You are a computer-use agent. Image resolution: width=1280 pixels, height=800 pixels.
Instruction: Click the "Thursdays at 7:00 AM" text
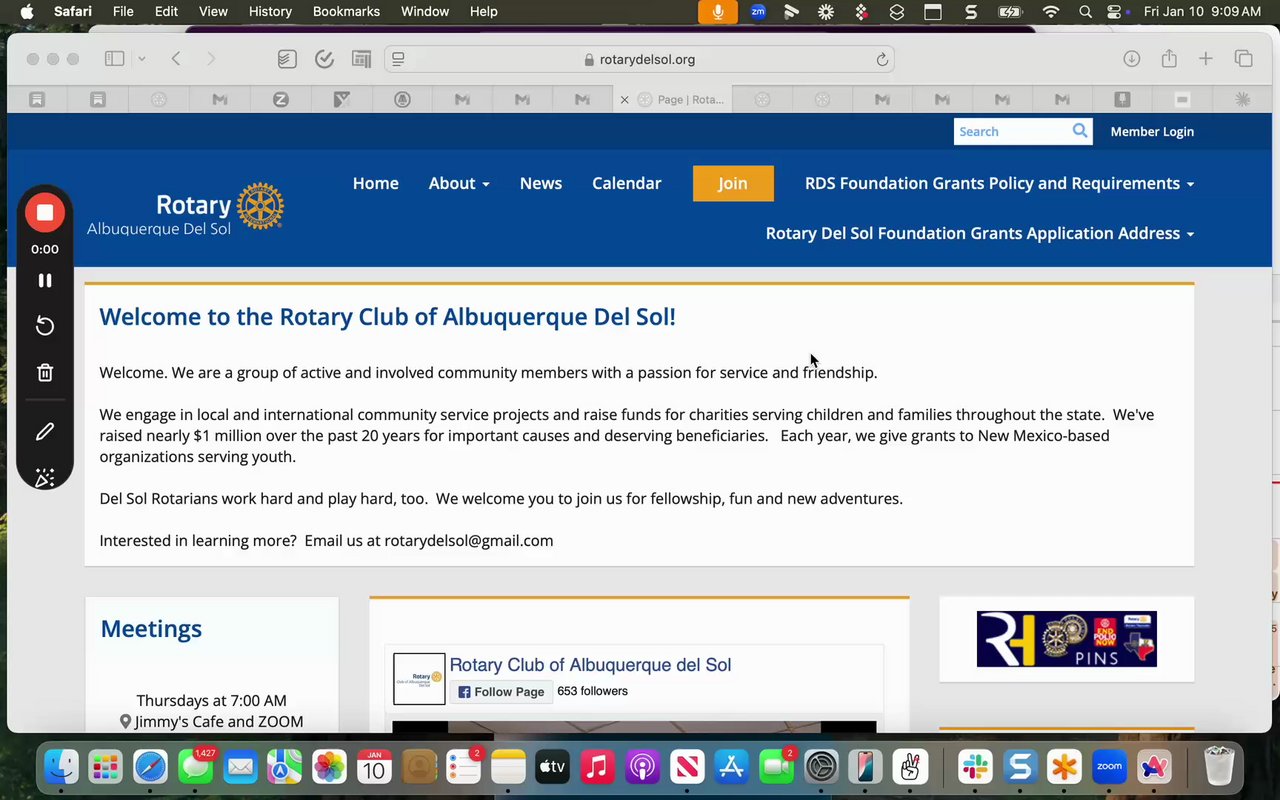coord(212,700)
